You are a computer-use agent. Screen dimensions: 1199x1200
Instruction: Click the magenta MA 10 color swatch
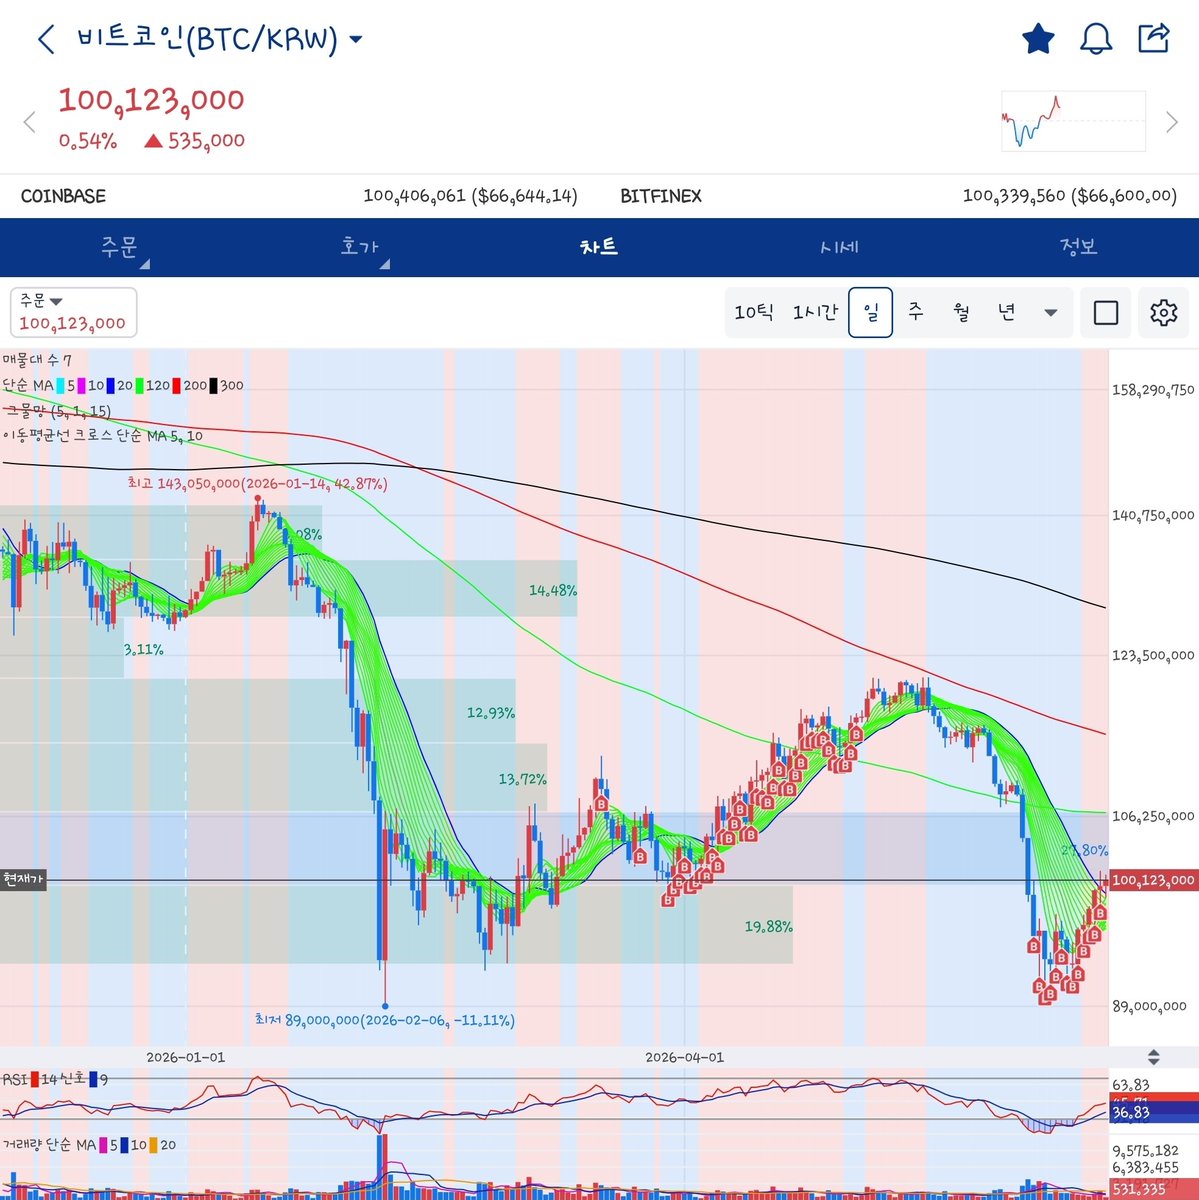coord(81,385)
